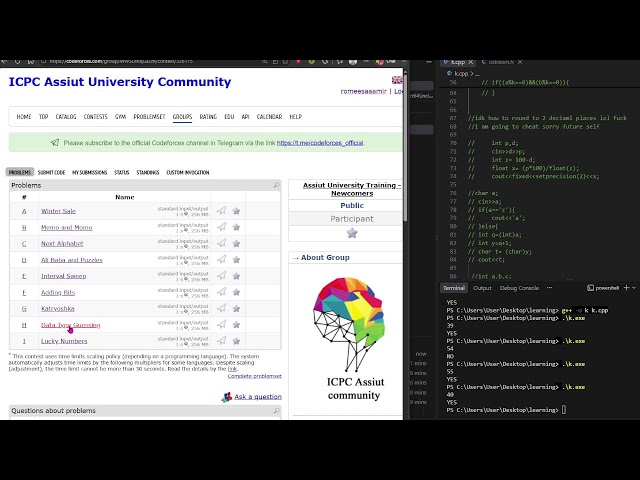Open the My Submissions contest tab
The width and height of the screenshot is (640, 480).
tap(89, 172)
